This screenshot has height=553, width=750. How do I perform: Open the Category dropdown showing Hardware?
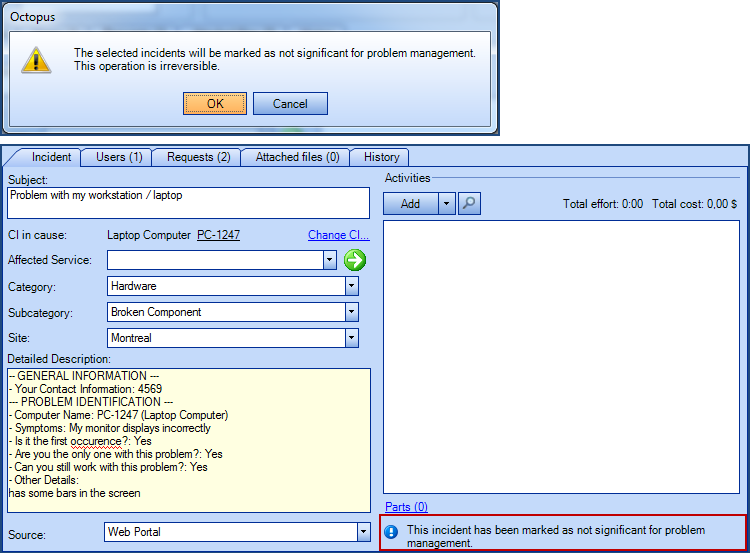tap(351, 286)
